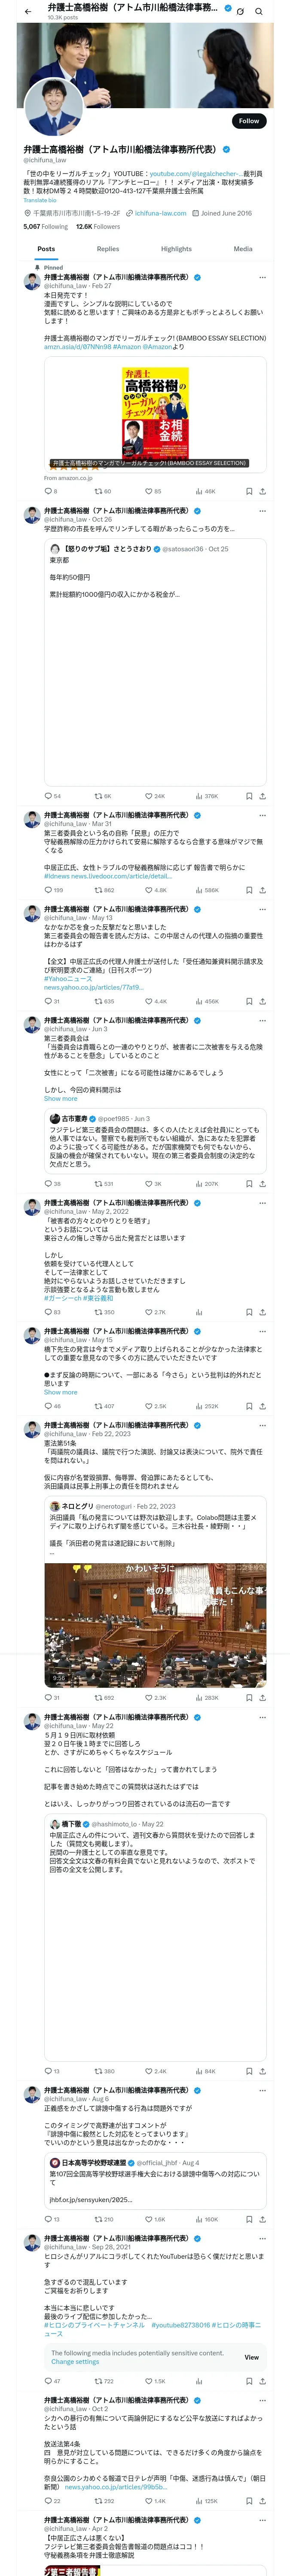Reply to the Jun 3 post
Viewport: 290px width, 2576px height.
[47, 1183]
